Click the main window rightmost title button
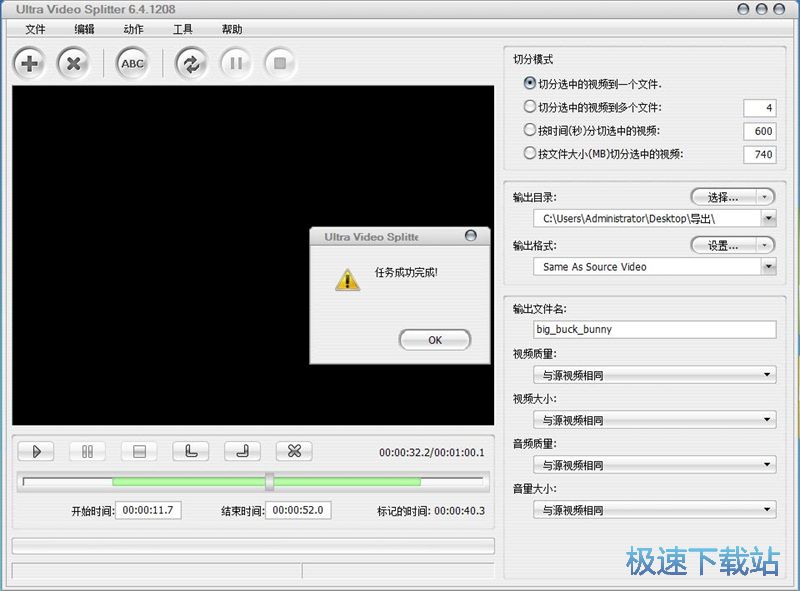800x591 pixels. pos(779,9)
